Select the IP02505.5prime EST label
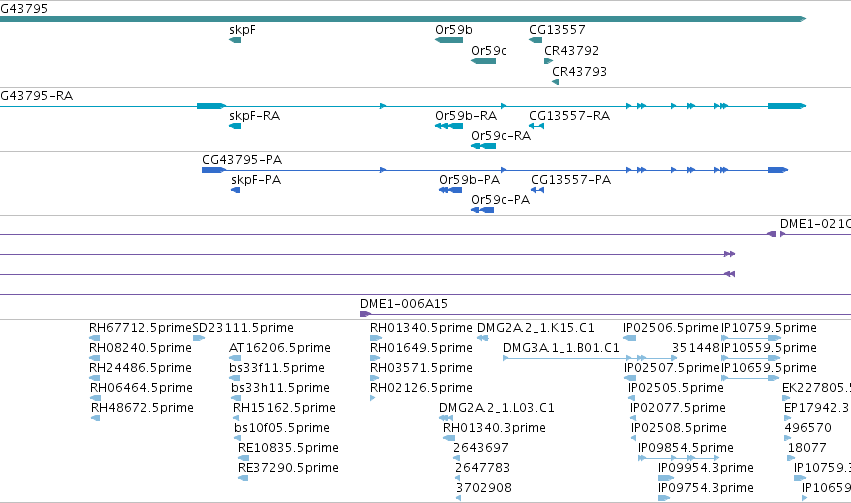 click(676, 388)
